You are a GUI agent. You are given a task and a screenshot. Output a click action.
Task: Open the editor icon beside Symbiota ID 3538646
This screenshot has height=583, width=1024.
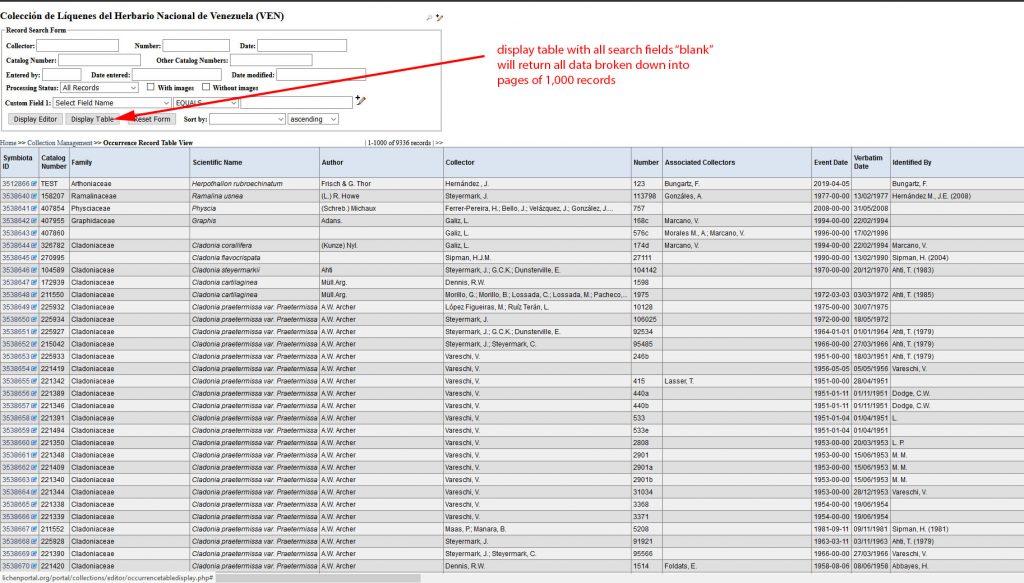pos(34,270)
